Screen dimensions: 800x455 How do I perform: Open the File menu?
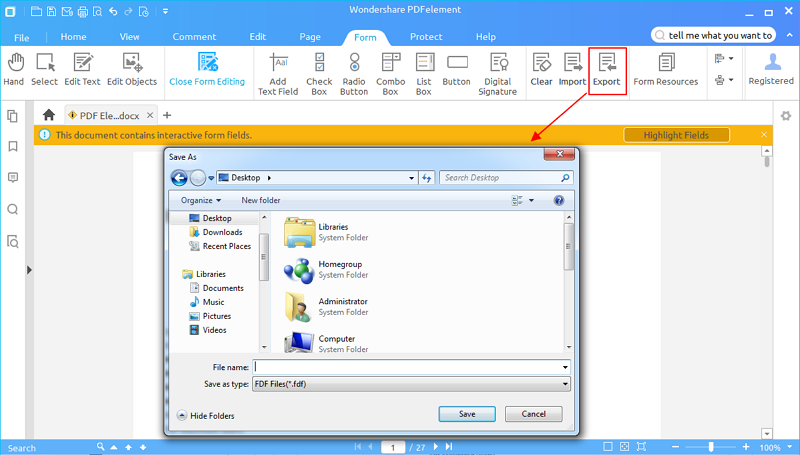[21, 37]
